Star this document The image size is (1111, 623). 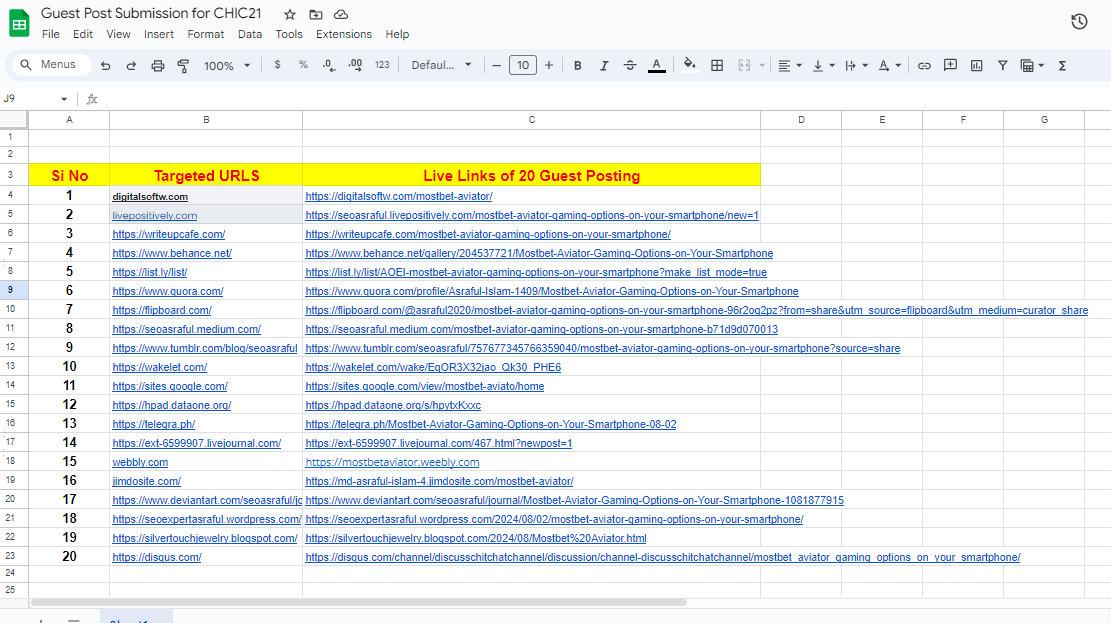[x=290, y=15]
